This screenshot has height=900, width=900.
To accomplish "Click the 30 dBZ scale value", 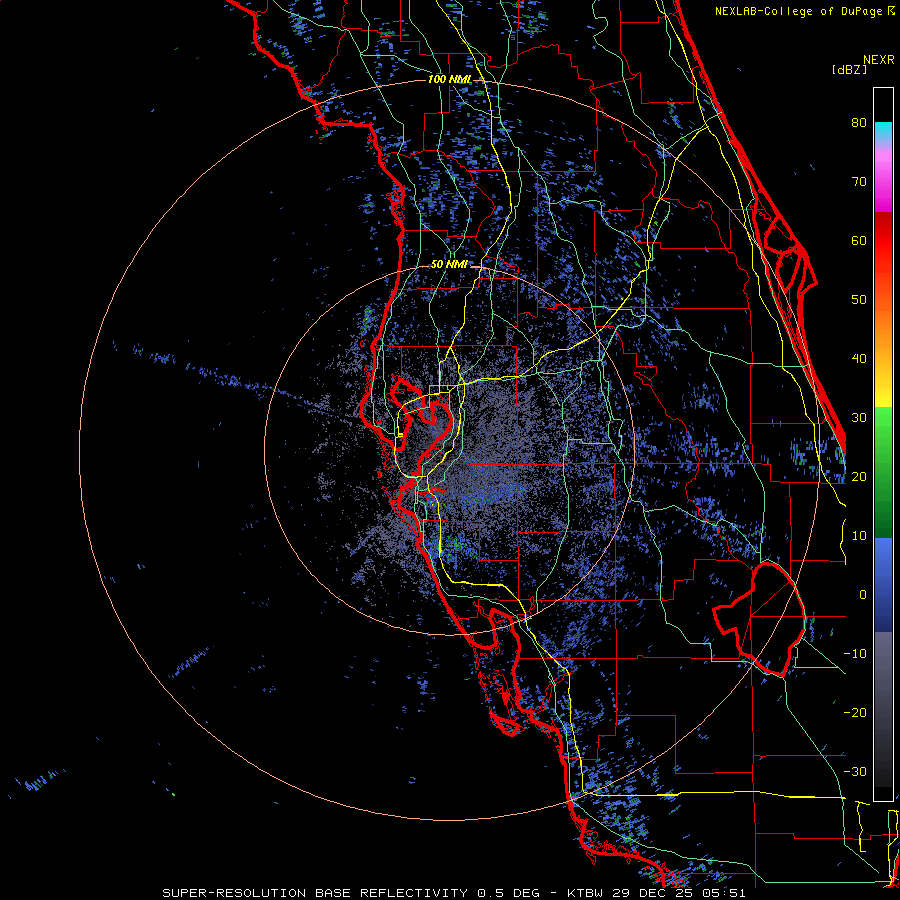I will pos(859,418).
